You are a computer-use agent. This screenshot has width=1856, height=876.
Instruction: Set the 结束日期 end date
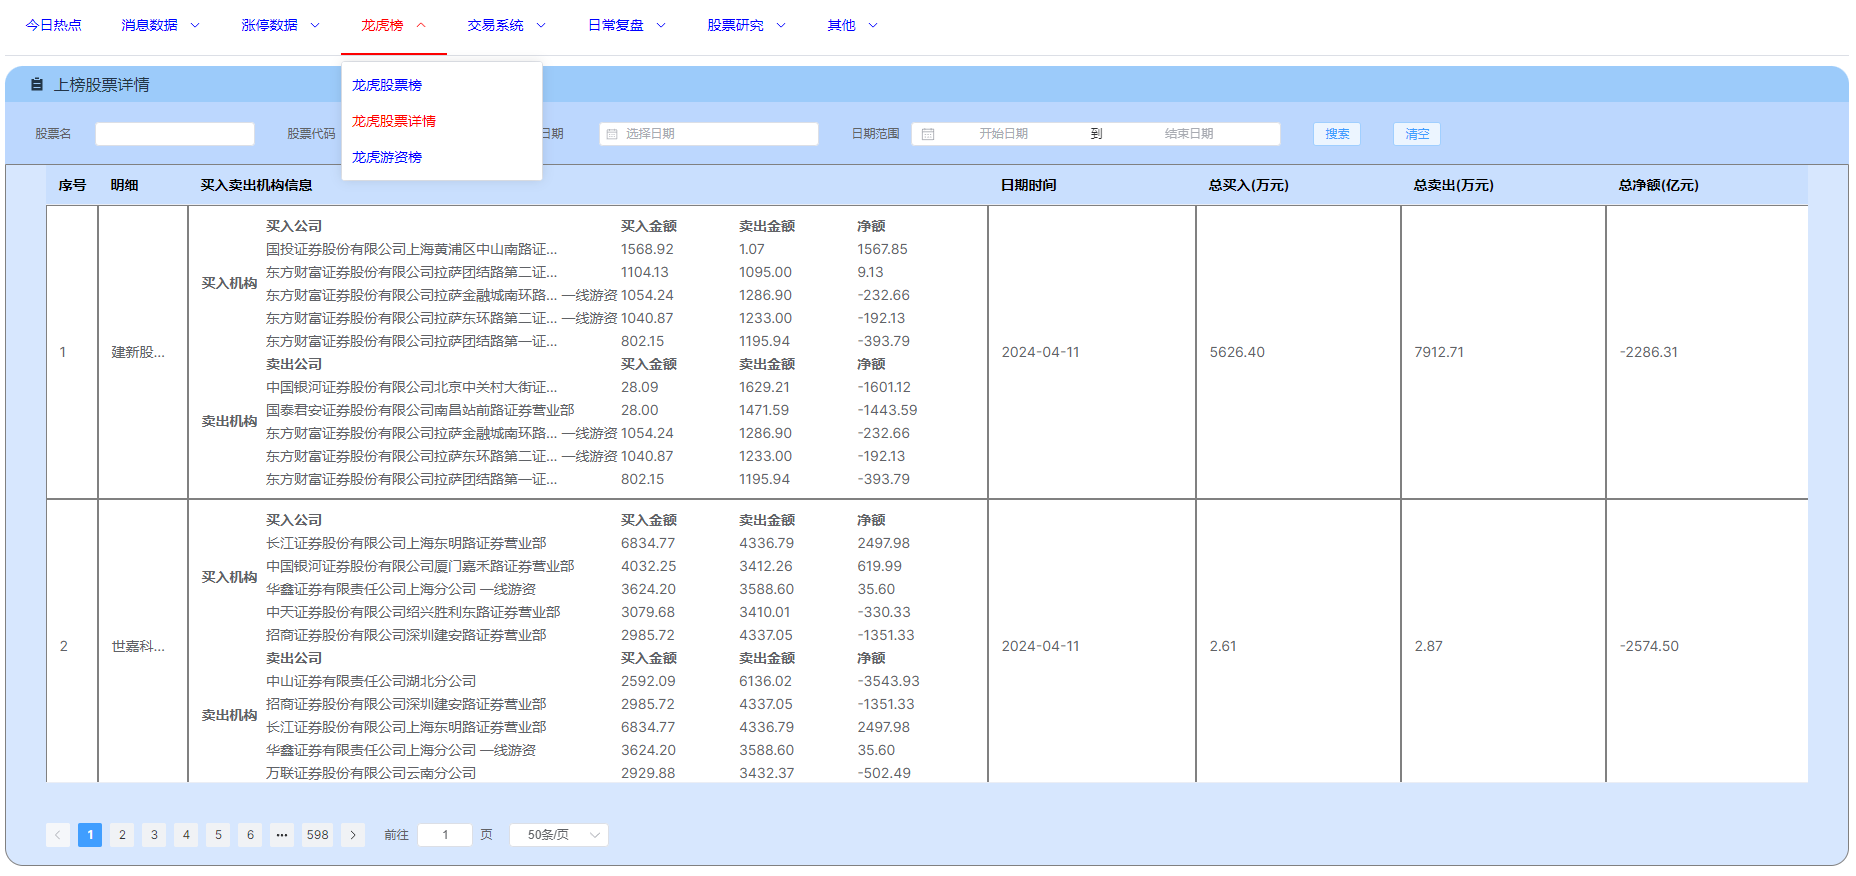pos(1188,134)
